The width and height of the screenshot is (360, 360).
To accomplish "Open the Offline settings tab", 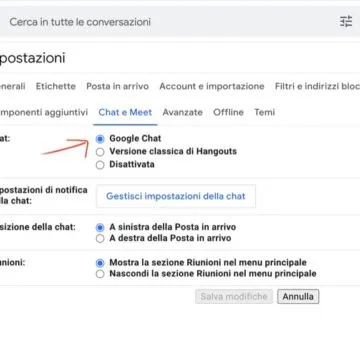I will [228, 112].
